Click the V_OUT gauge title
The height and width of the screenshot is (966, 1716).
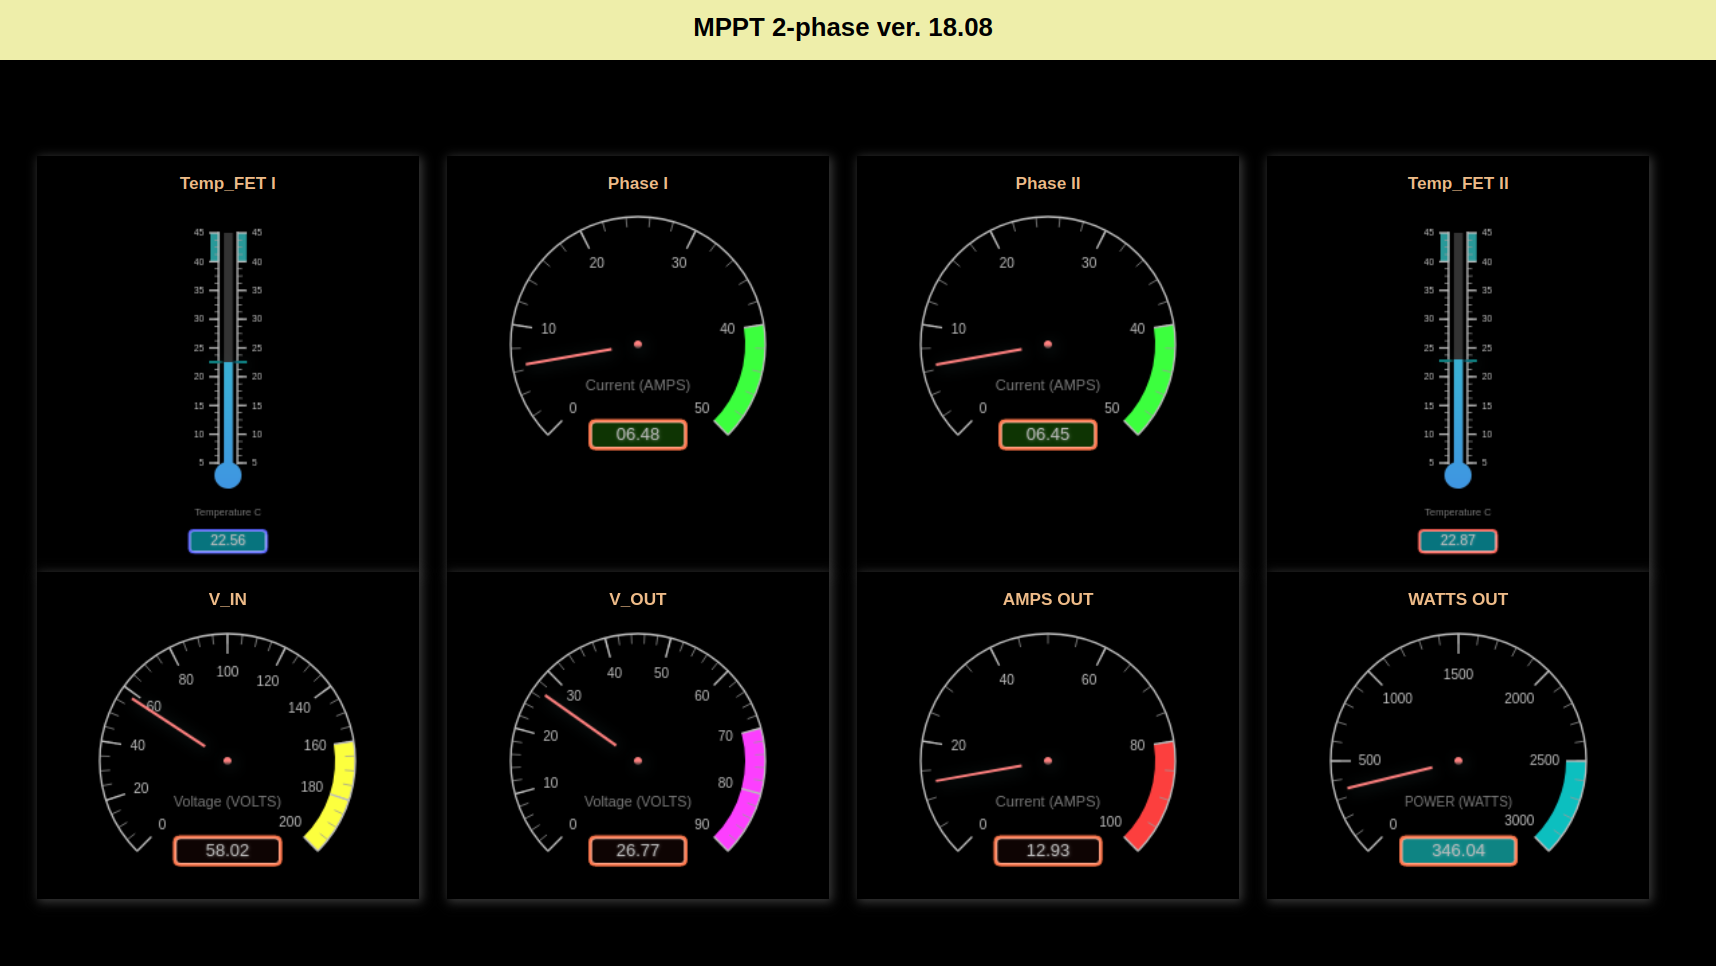[x=638, y=599]
